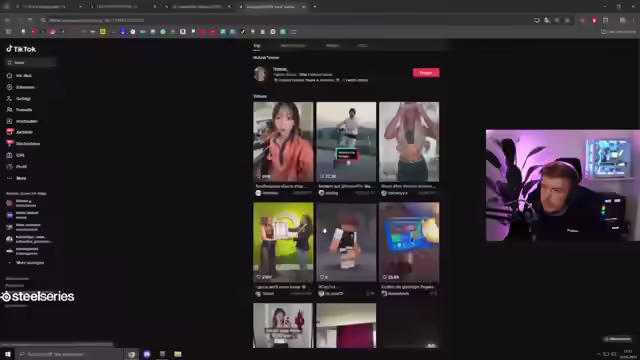Open author avatar under the Roblox video
This screenshot has height=360, width=640.
tap(321, 293)
